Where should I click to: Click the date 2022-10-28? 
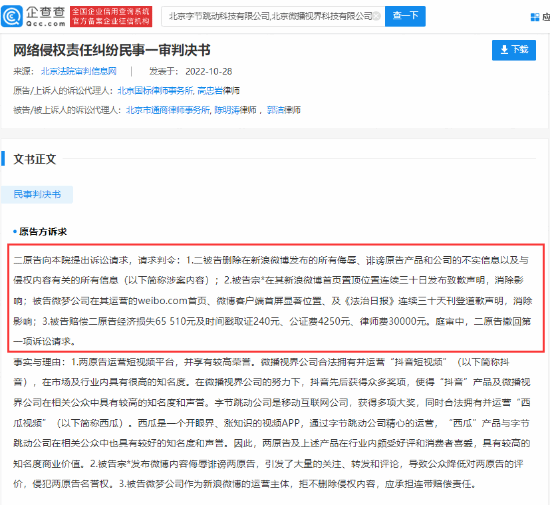click(x=209, y=72)
